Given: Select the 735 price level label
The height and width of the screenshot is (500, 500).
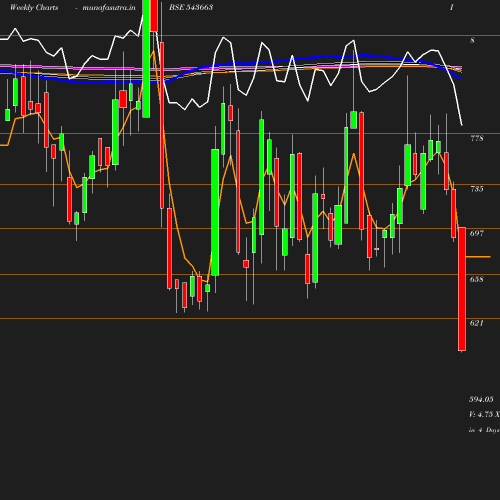Looking at the screenshot, I should pos(477,189).
